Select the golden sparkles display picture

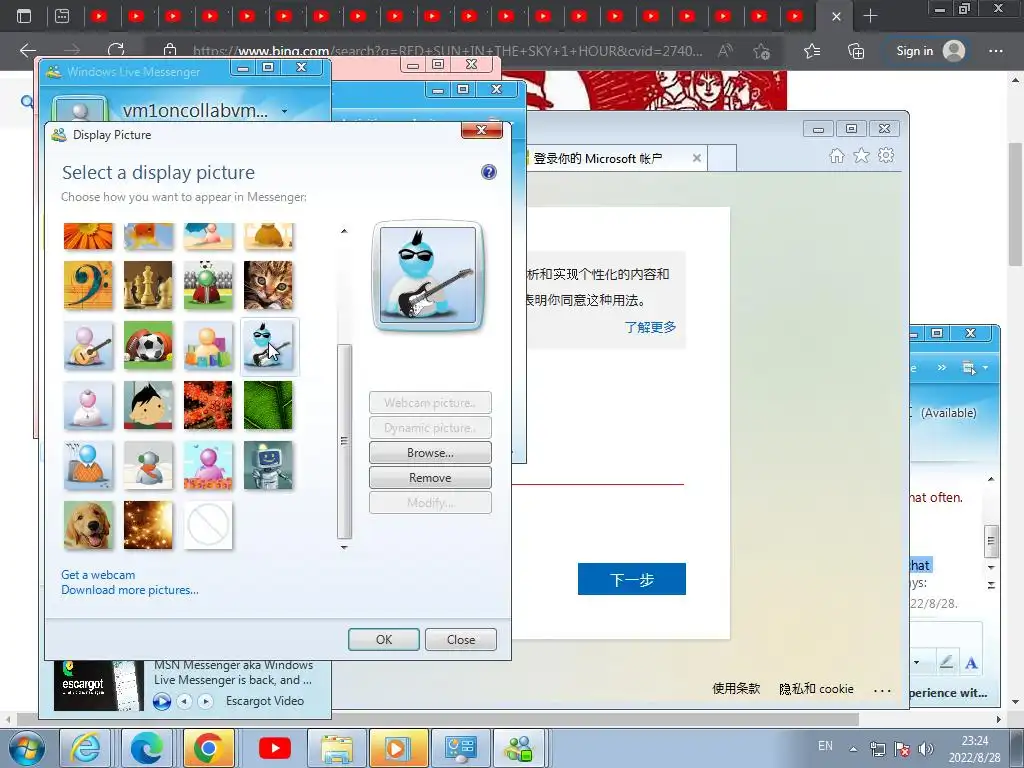tap(148, 526)
